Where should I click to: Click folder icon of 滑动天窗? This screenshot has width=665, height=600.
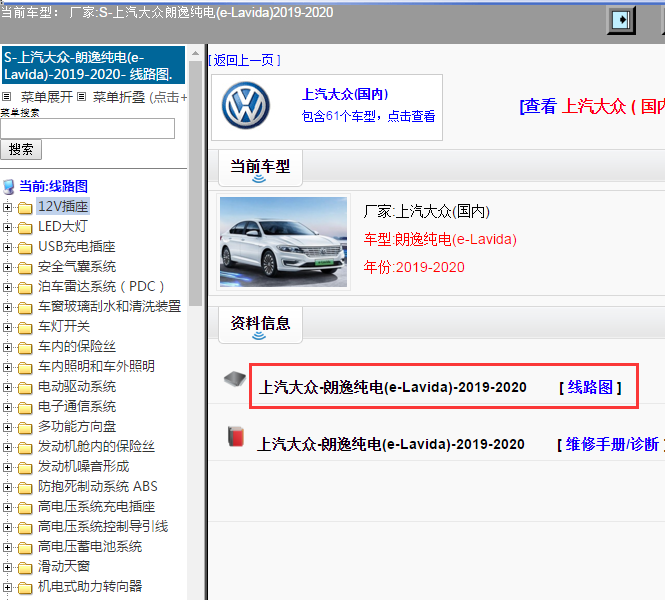25,568
